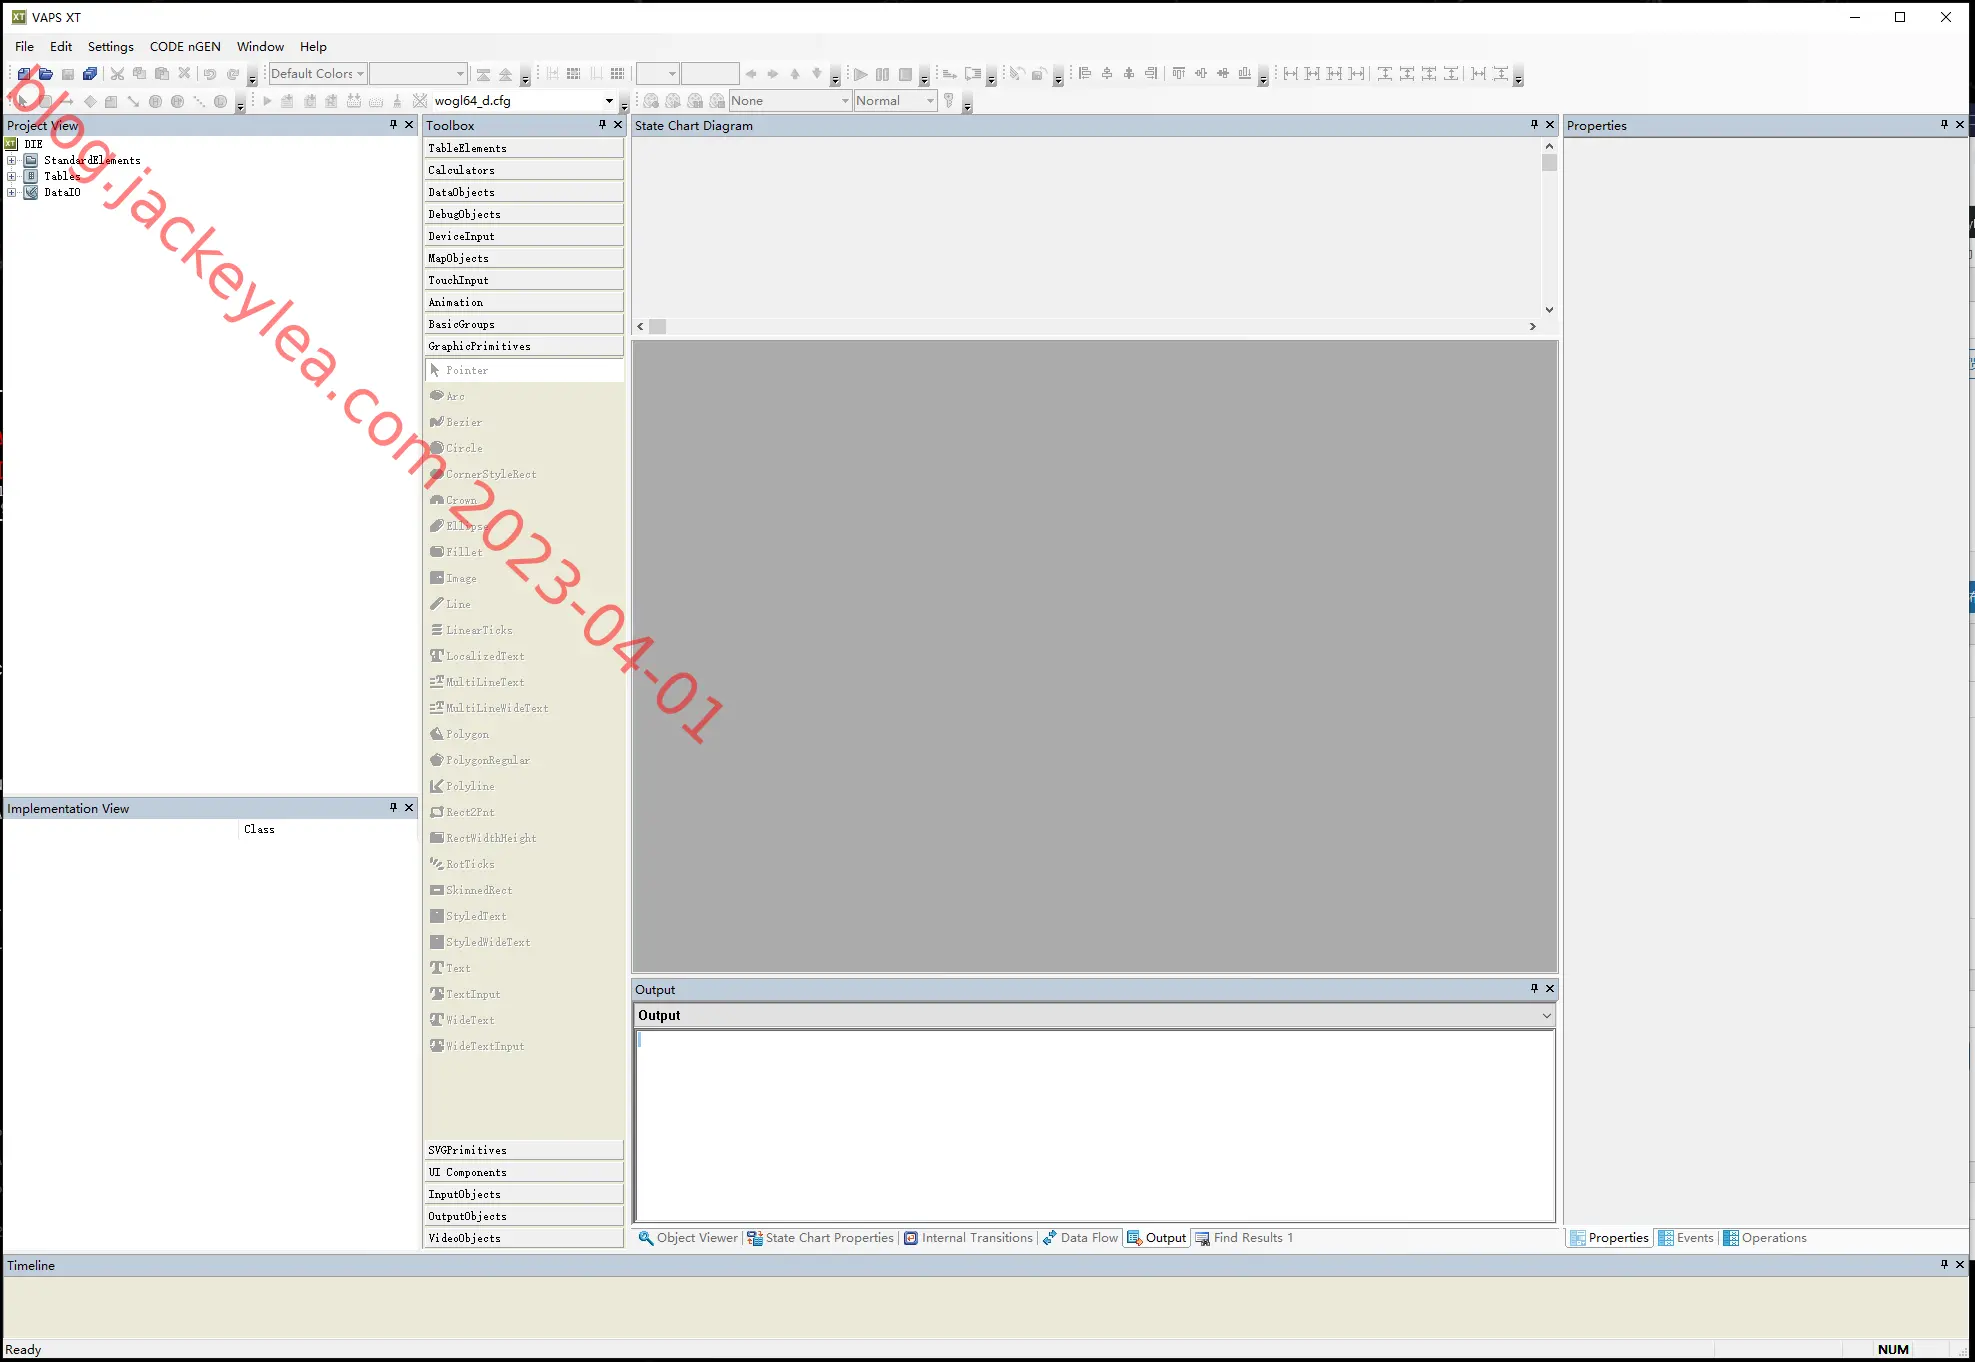The height and width of the screenshot is (1362, 1975).
Task: Open the CODE nGEN menu
Action: 185,47
